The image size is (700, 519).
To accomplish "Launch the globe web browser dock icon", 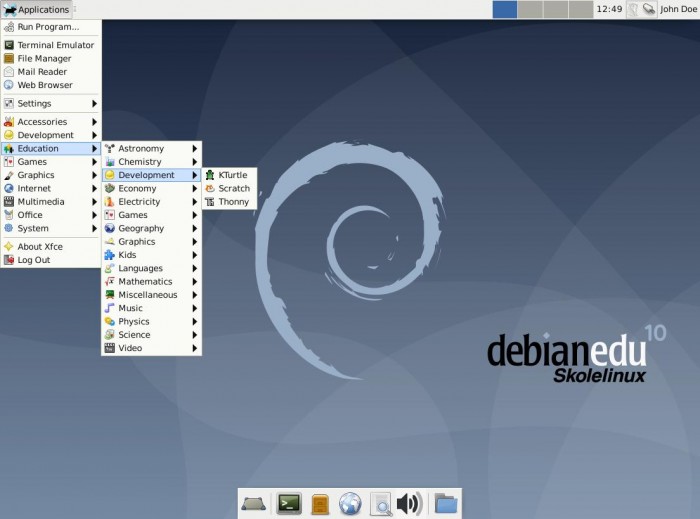I will click(349, 503).
